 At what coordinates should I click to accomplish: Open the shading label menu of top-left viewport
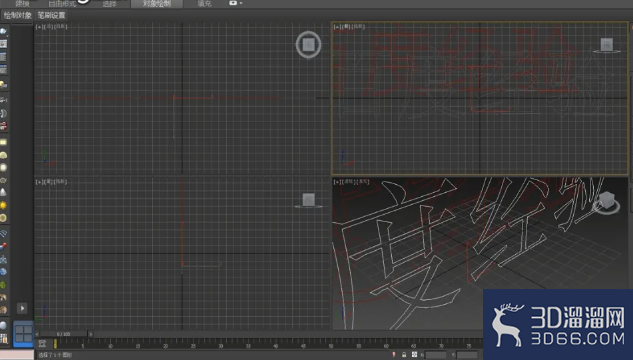click(x=61, y=27)
